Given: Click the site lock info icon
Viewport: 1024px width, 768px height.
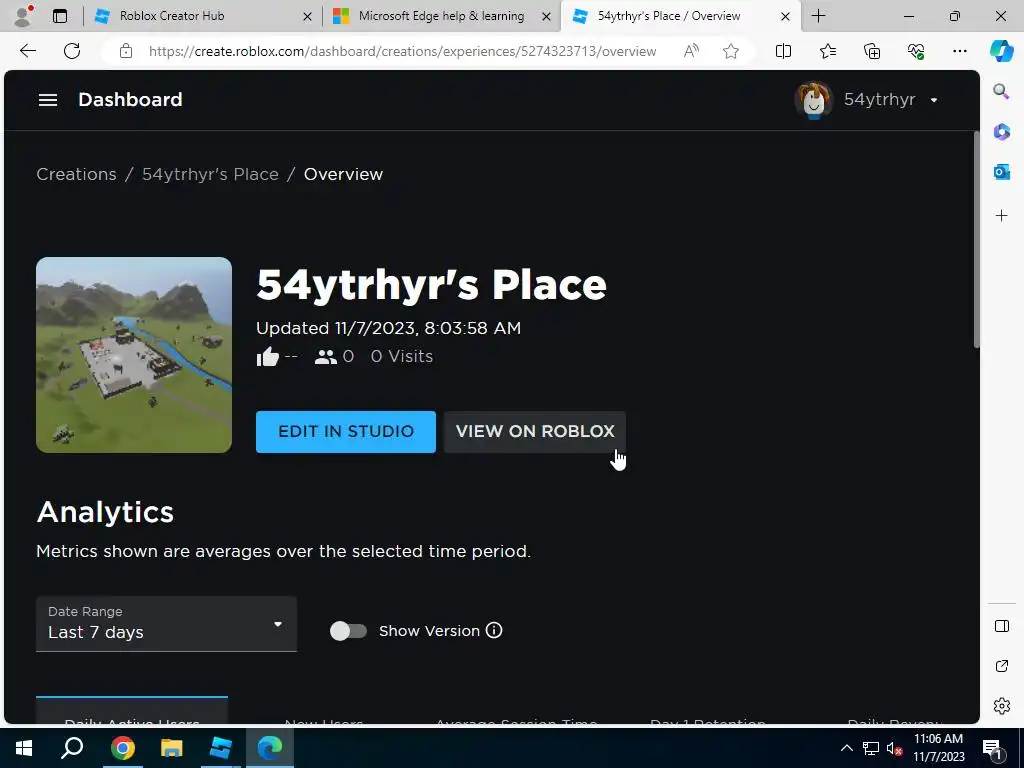Looking at the screenshot, I should (x=126, y=51).
